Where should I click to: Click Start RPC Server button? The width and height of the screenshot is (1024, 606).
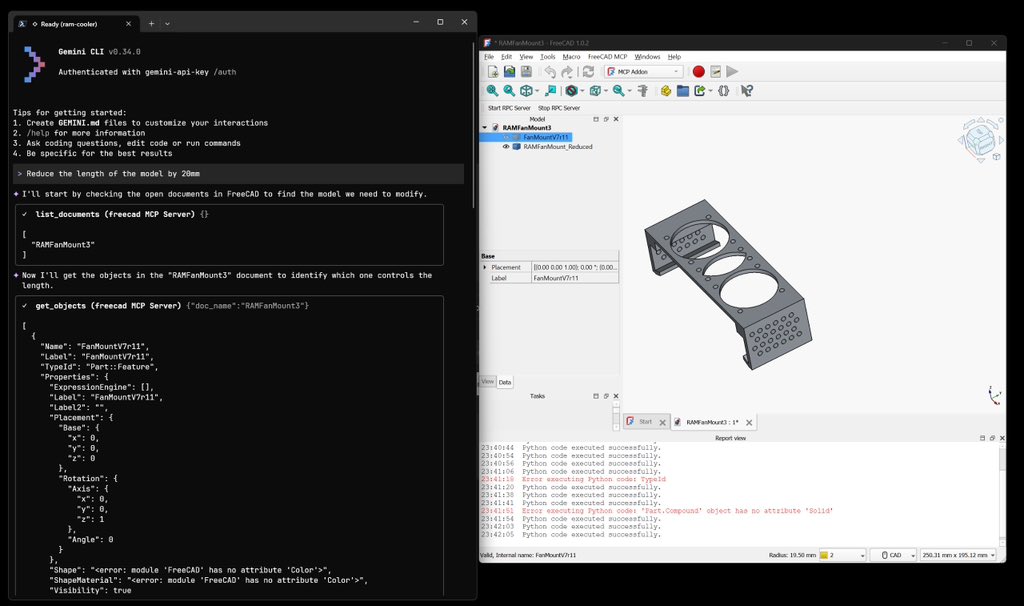point(509,108)
